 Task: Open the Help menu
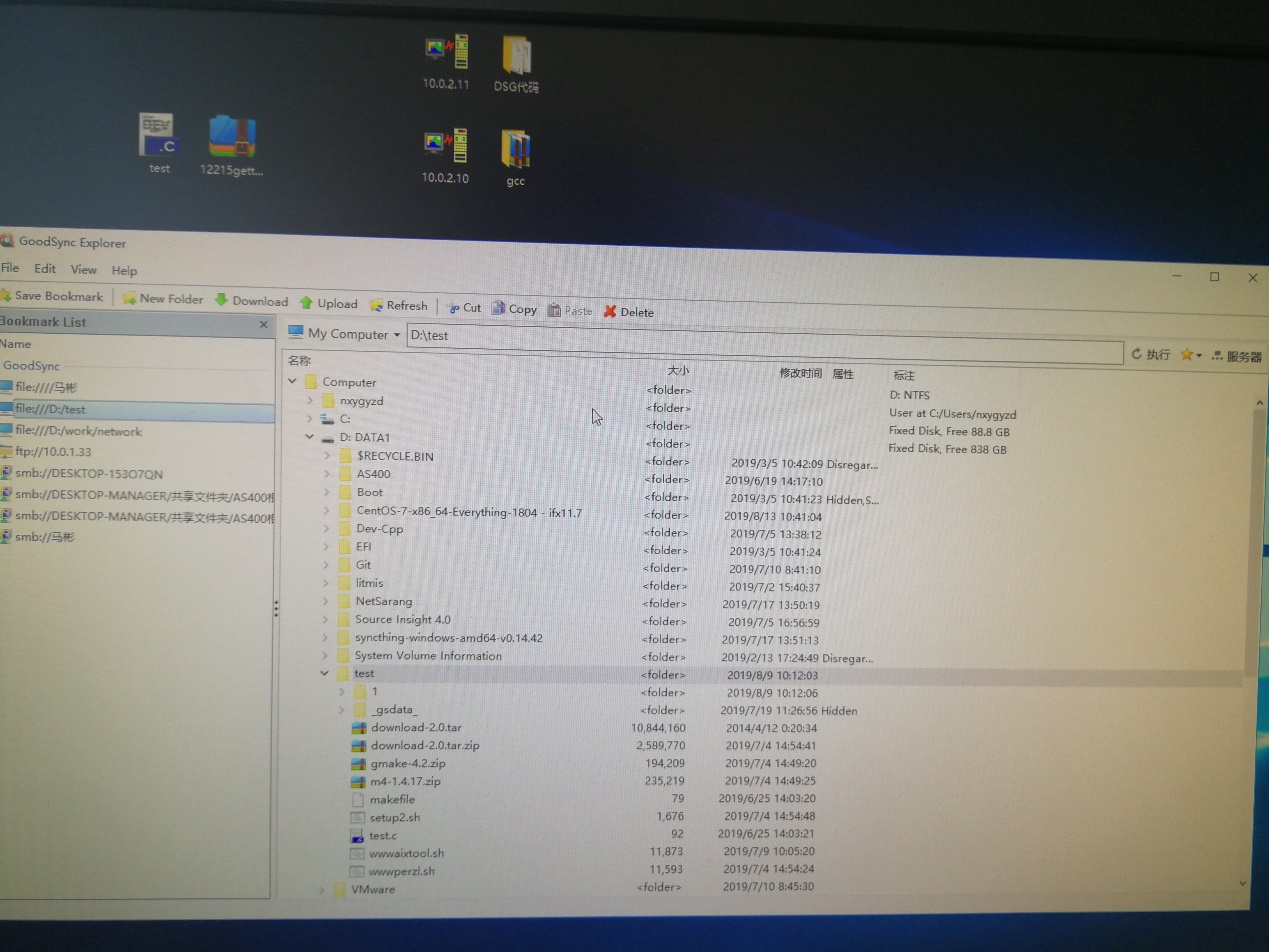point(124,270)
